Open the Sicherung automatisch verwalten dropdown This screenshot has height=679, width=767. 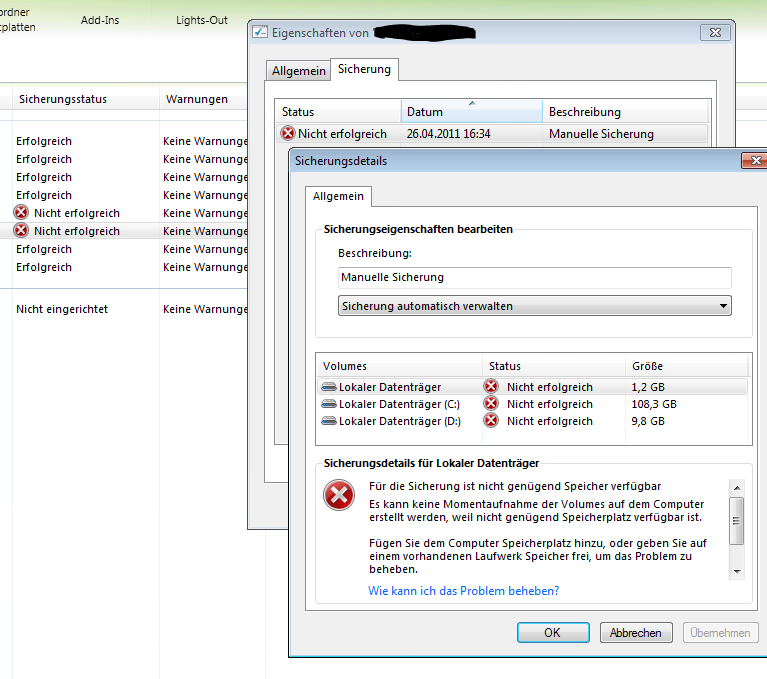[x=535, y=306]
